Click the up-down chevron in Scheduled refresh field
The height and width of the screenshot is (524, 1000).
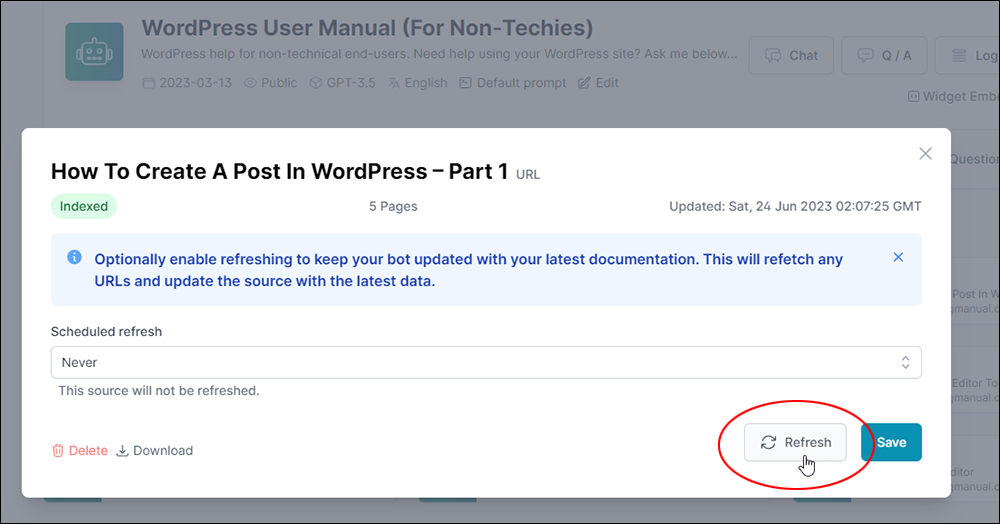click(905, 362)
